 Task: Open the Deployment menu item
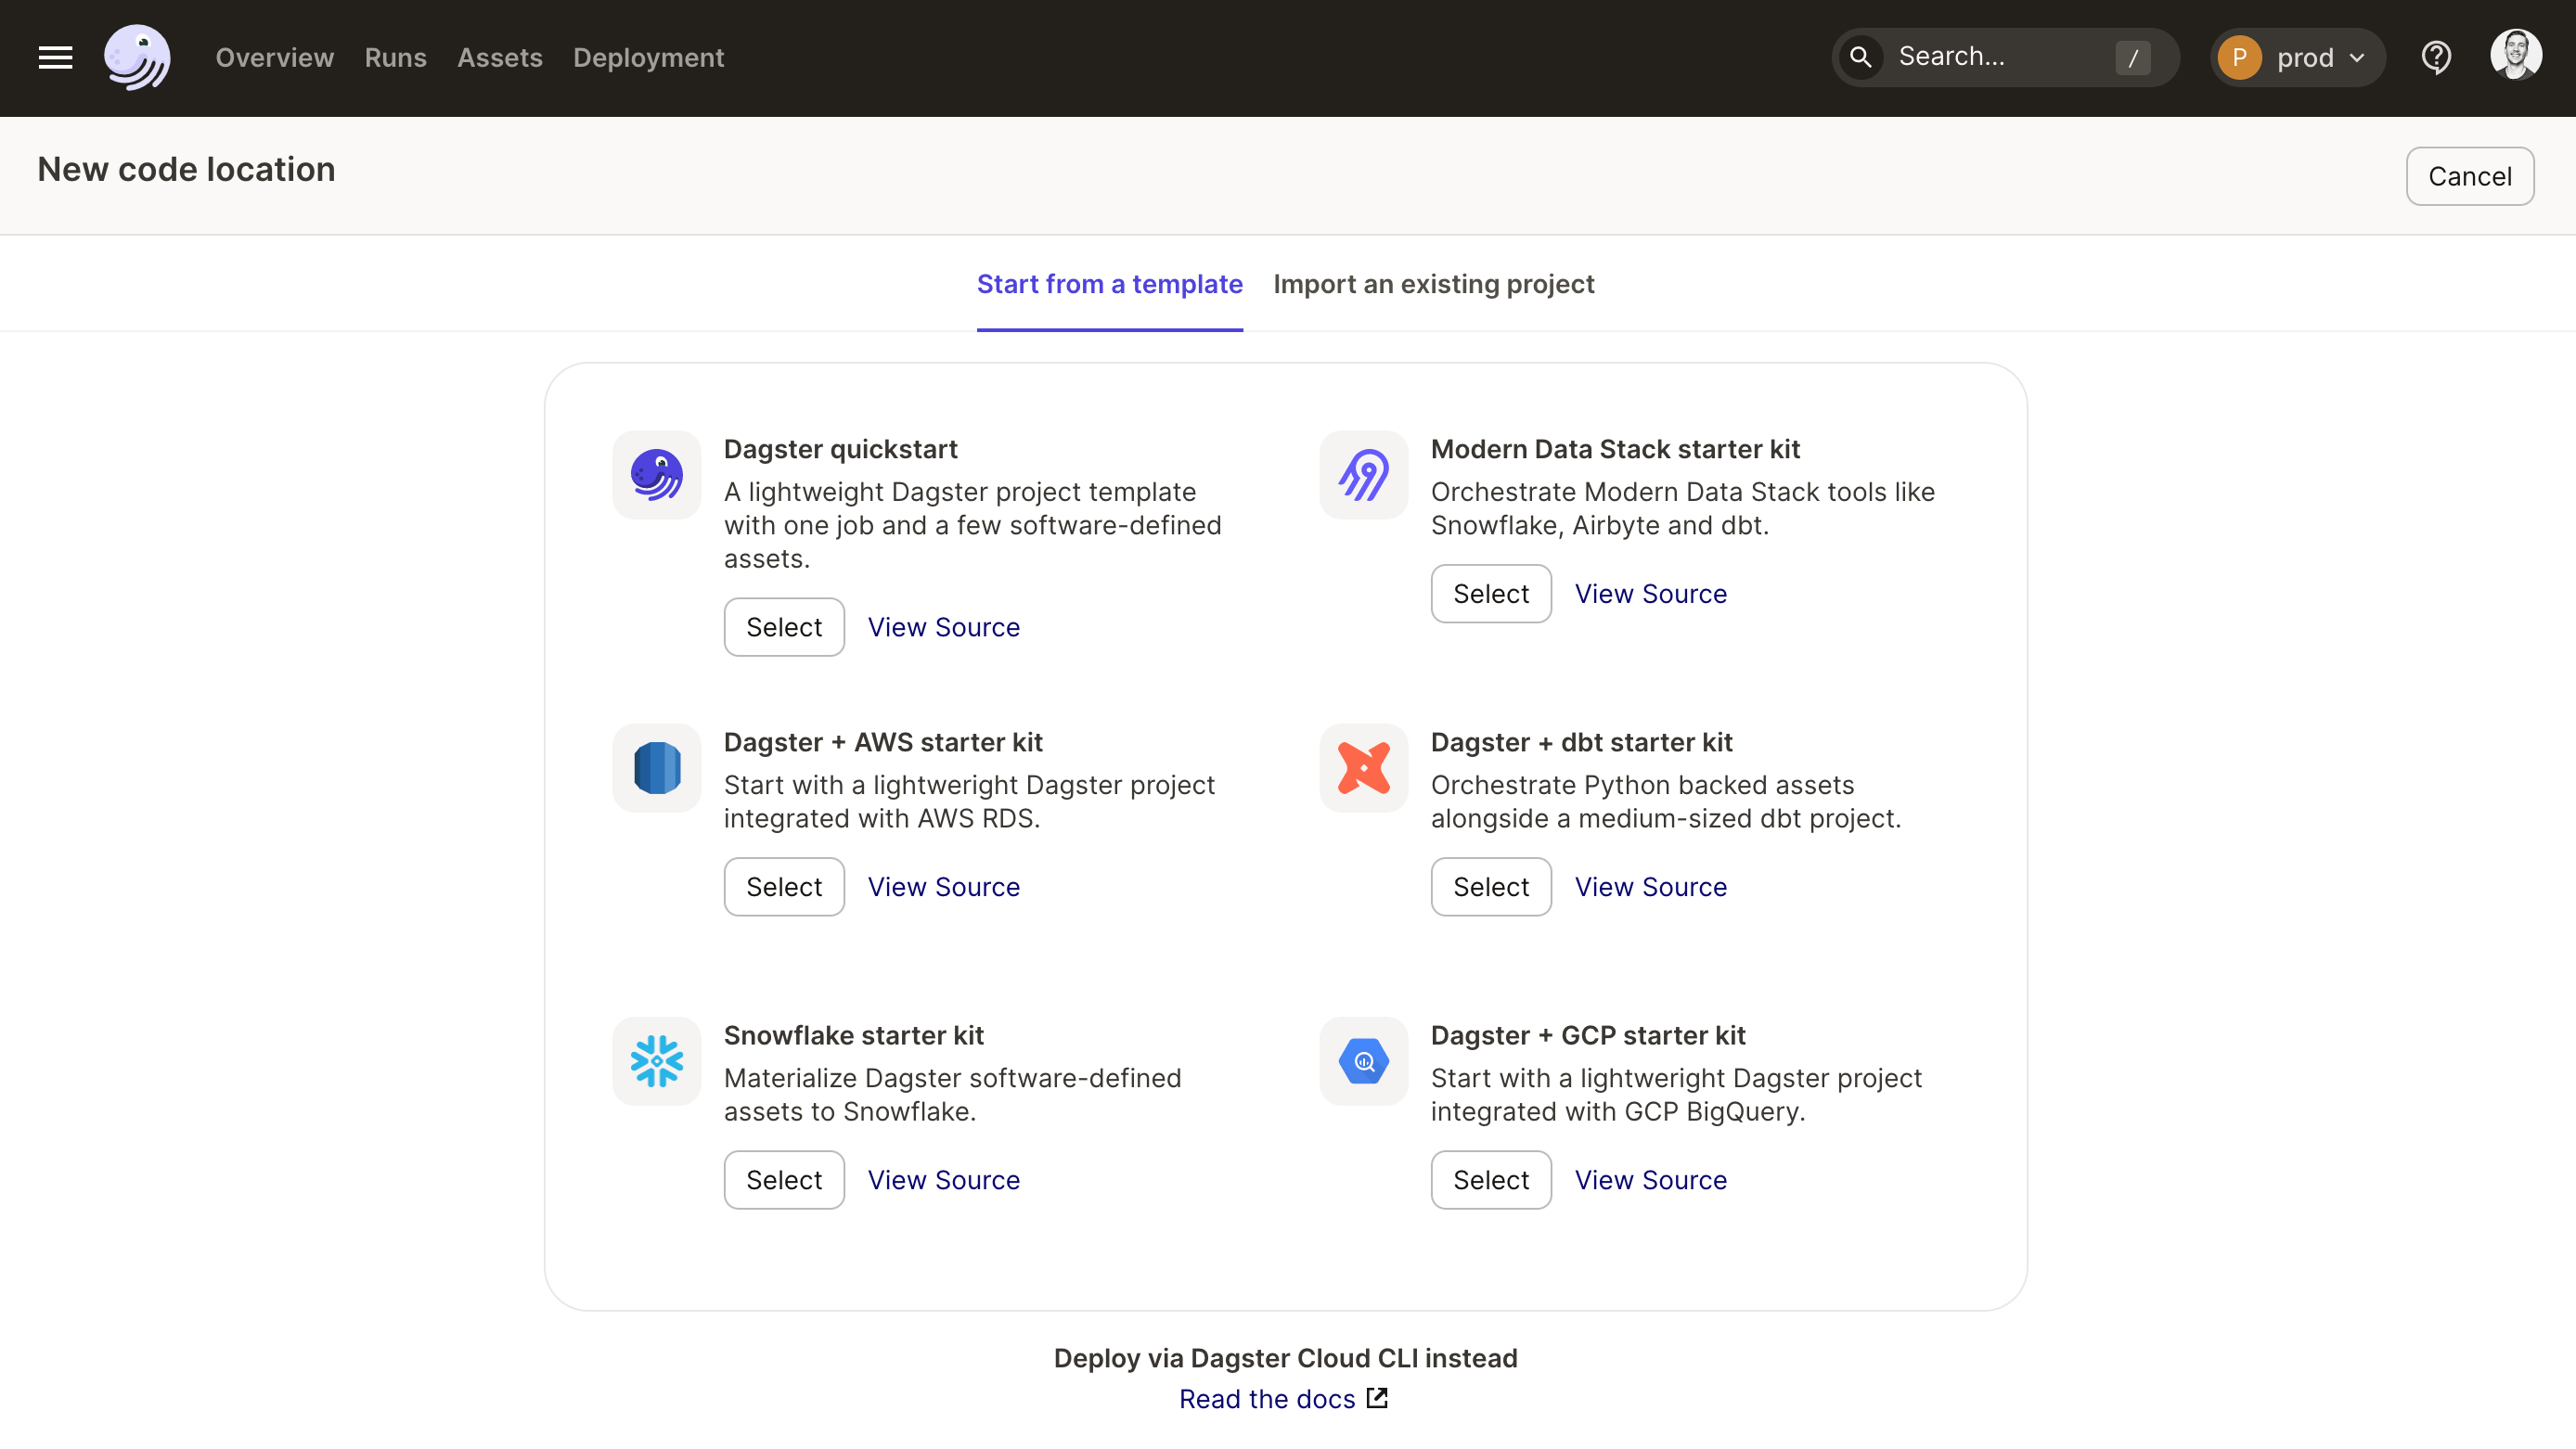point(648,58)
